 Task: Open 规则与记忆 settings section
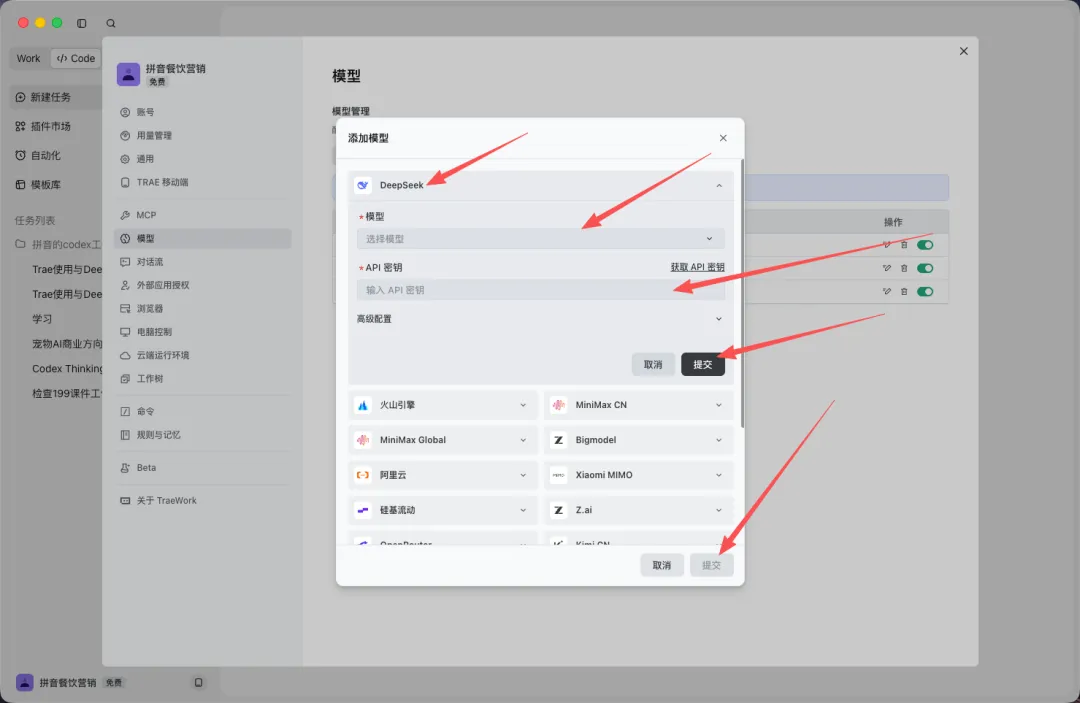tap(202, 435)
